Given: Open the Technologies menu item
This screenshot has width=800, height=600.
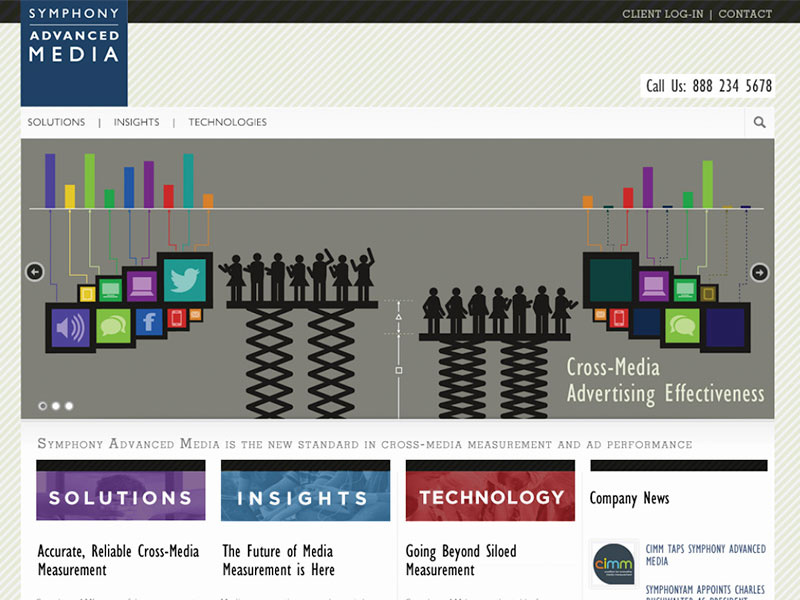Looking at the screenshot, I should [228, 122].
